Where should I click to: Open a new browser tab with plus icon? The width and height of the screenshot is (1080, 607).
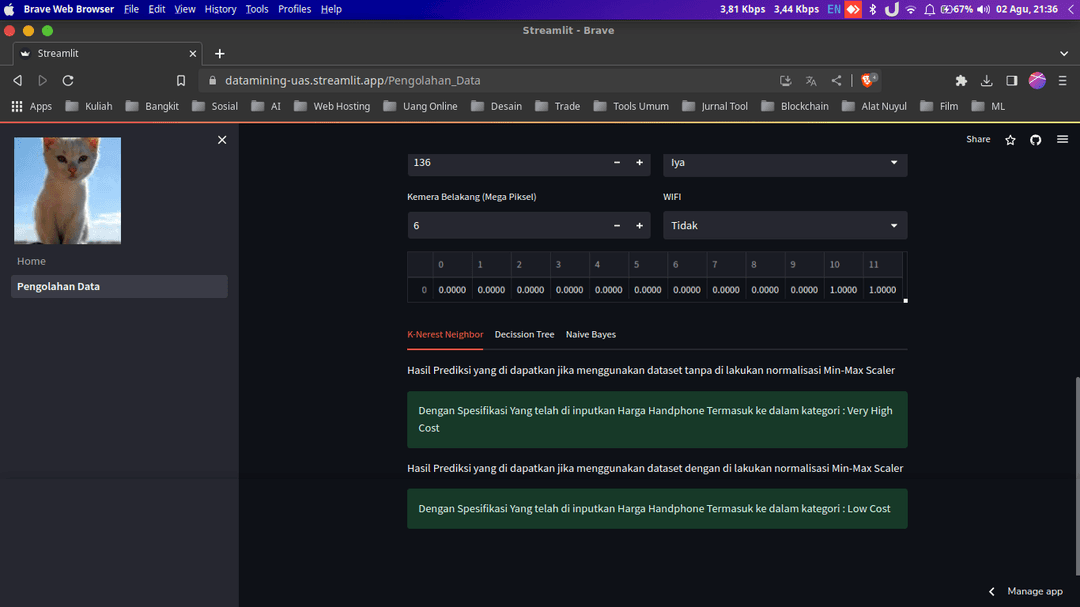coord(220,53)
